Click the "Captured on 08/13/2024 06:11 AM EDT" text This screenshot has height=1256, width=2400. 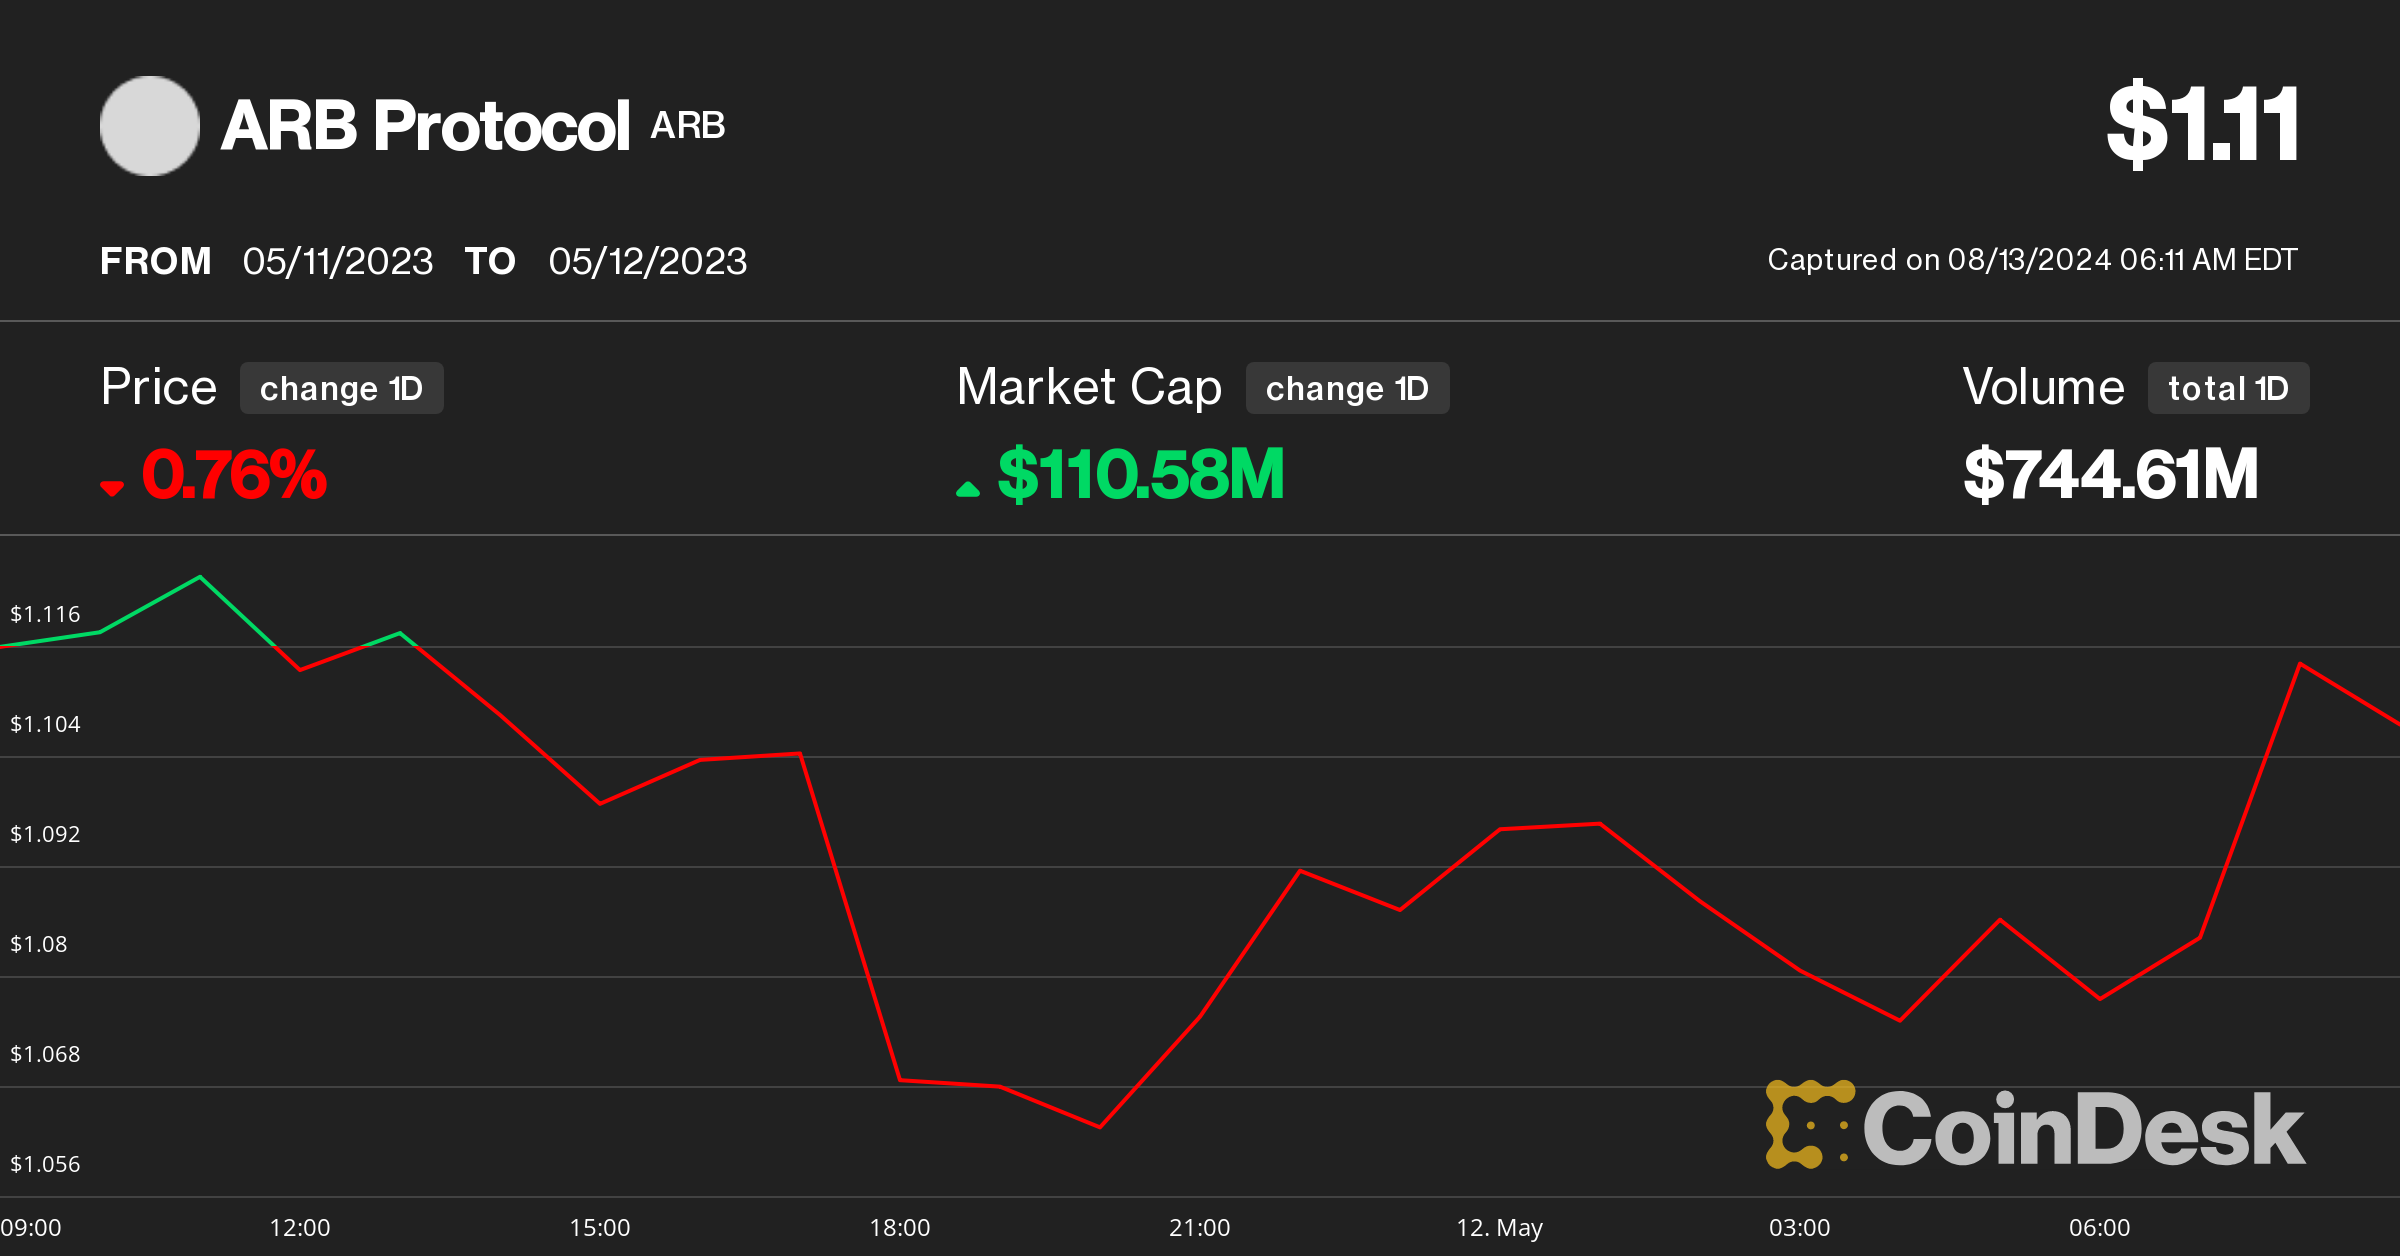[2033, 260]
